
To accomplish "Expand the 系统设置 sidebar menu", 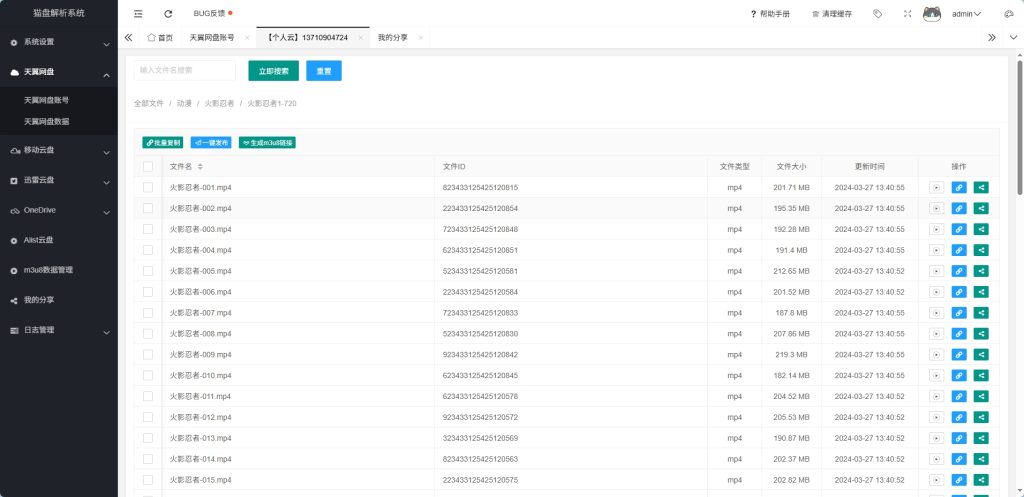I will (x=58, y=43).
